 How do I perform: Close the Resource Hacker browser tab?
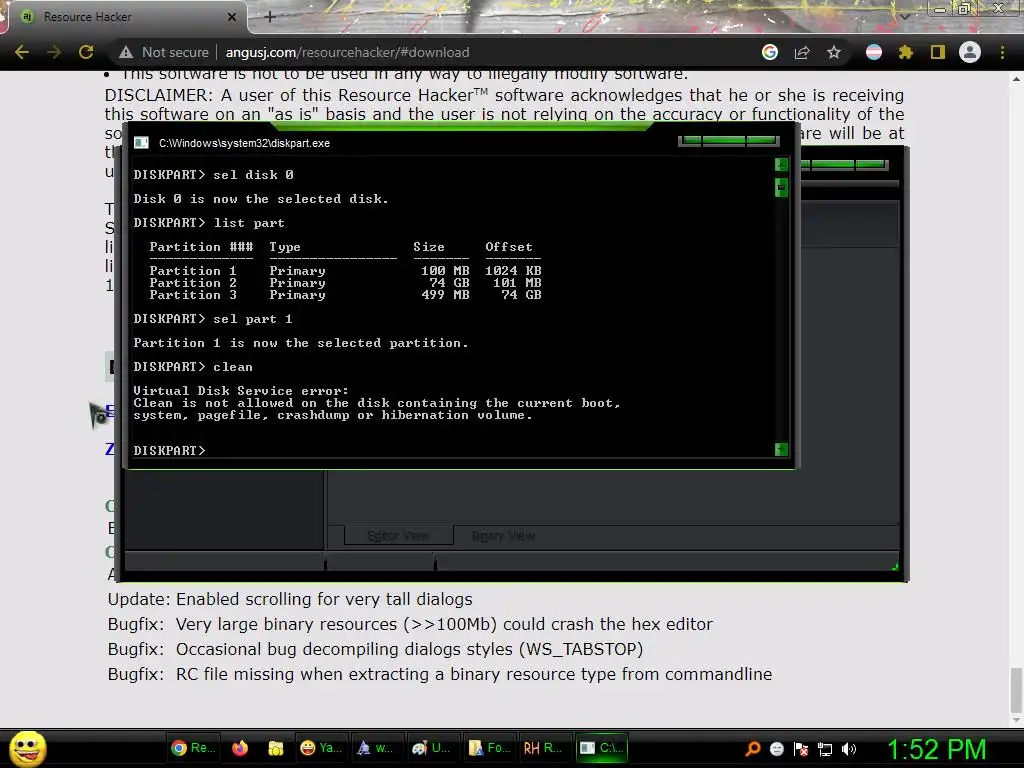coord(232,17)
